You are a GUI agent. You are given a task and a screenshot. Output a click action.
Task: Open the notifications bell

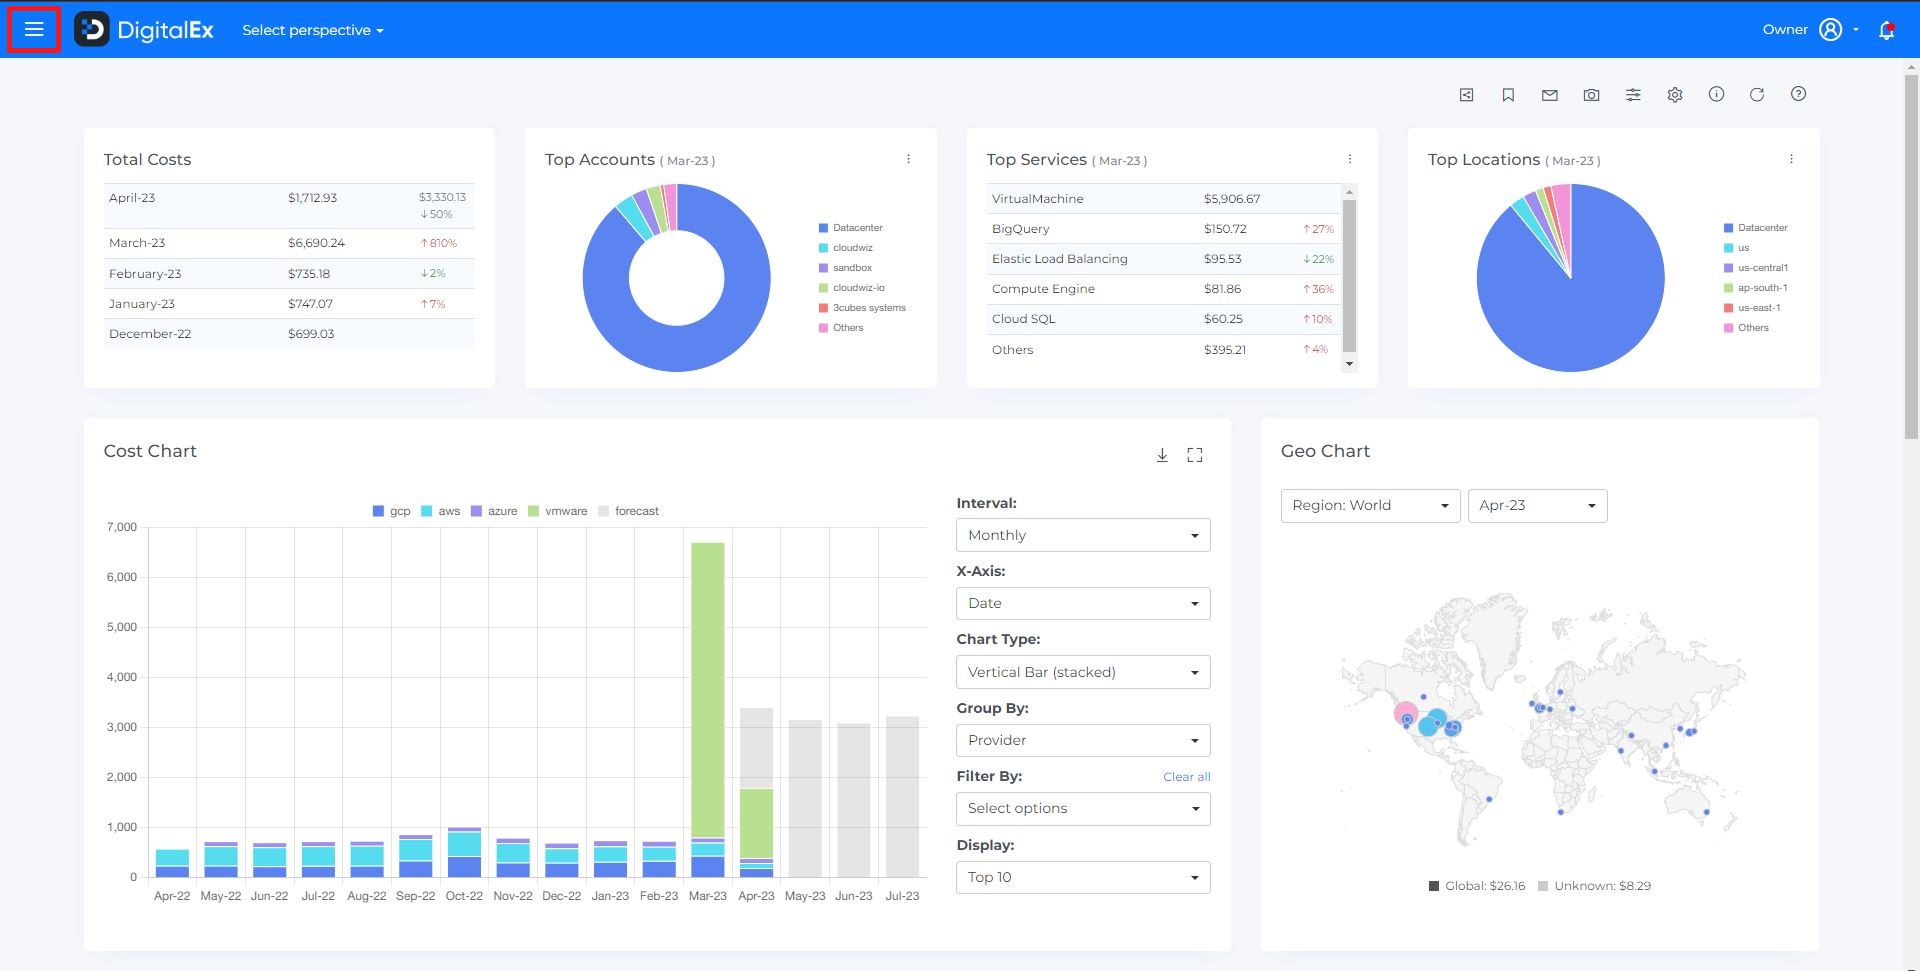tap(1886, 30)
